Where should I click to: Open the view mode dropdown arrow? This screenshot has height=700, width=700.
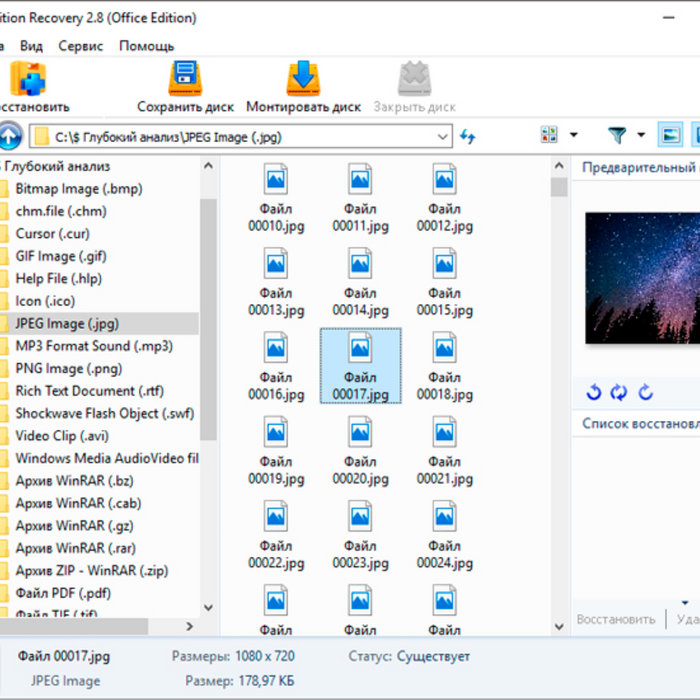tap(573, 135)
